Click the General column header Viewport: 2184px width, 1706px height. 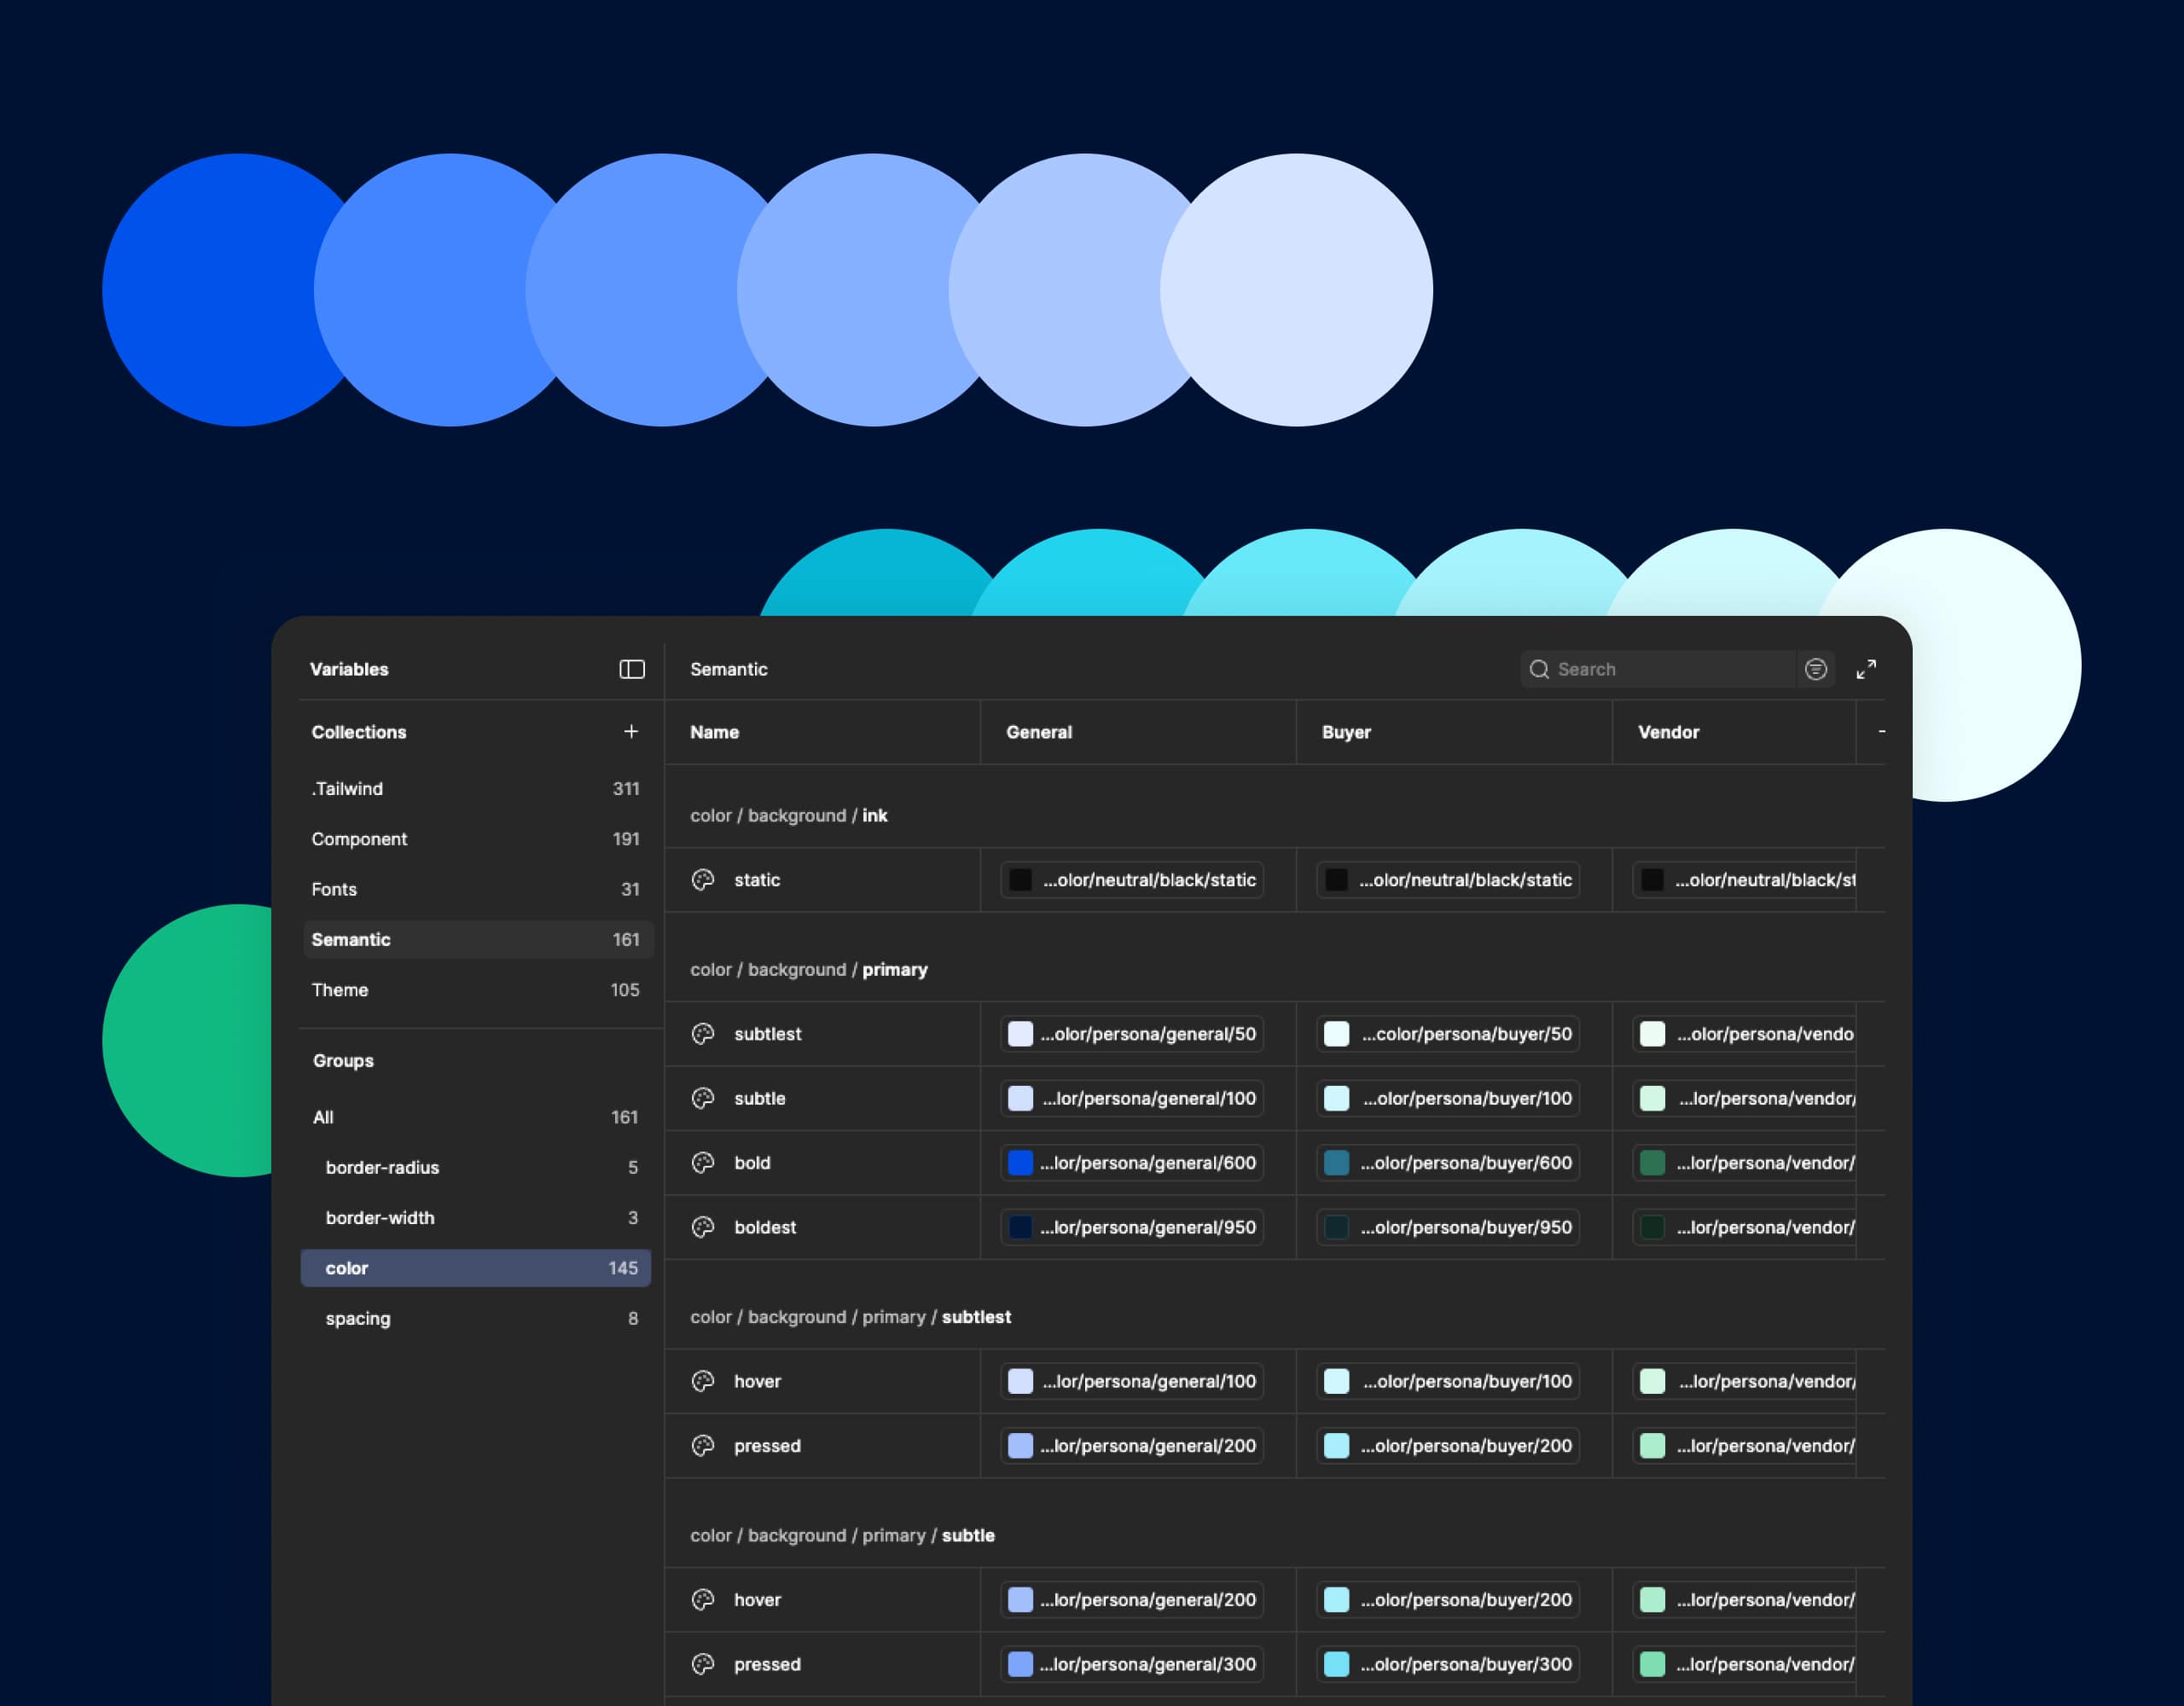coord(1038,732)
